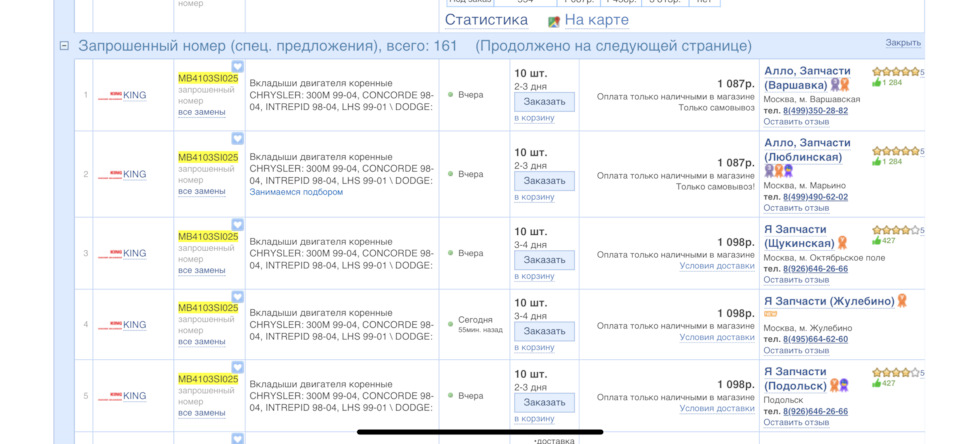
Task: Click thumbs-up 427 in Подольск row
Action: [885, 383]
